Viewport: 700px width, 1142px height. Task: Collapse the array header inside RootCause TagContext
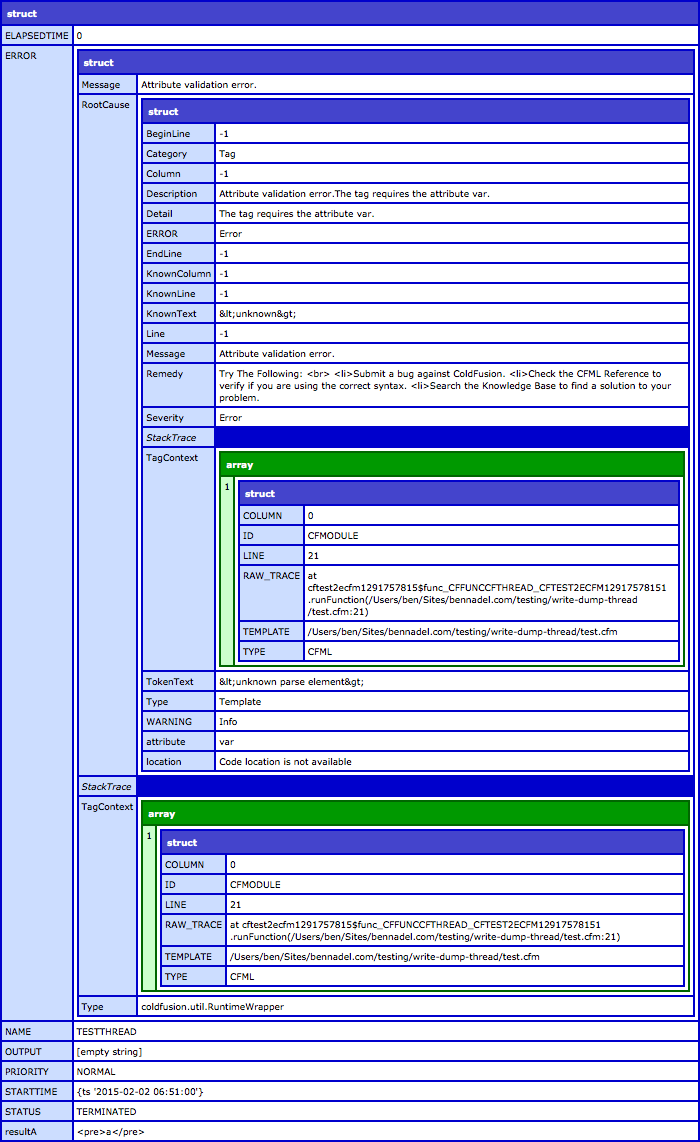(x=452, y=464)
